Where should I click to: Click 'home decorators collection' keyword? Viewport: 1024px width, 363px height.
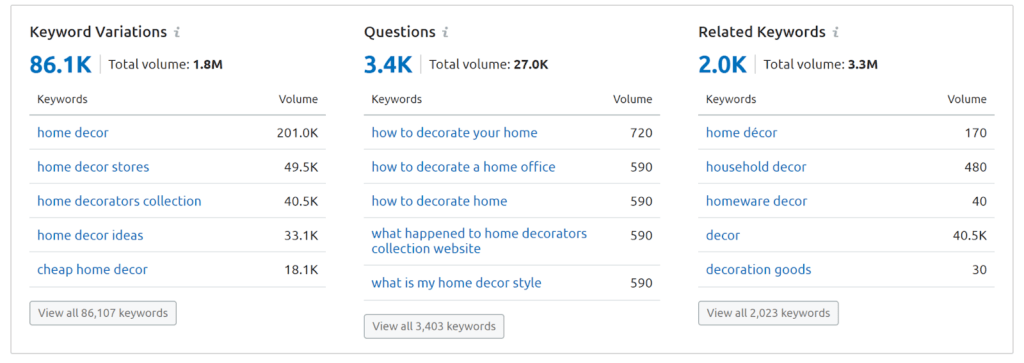click(x=120, y=201)
